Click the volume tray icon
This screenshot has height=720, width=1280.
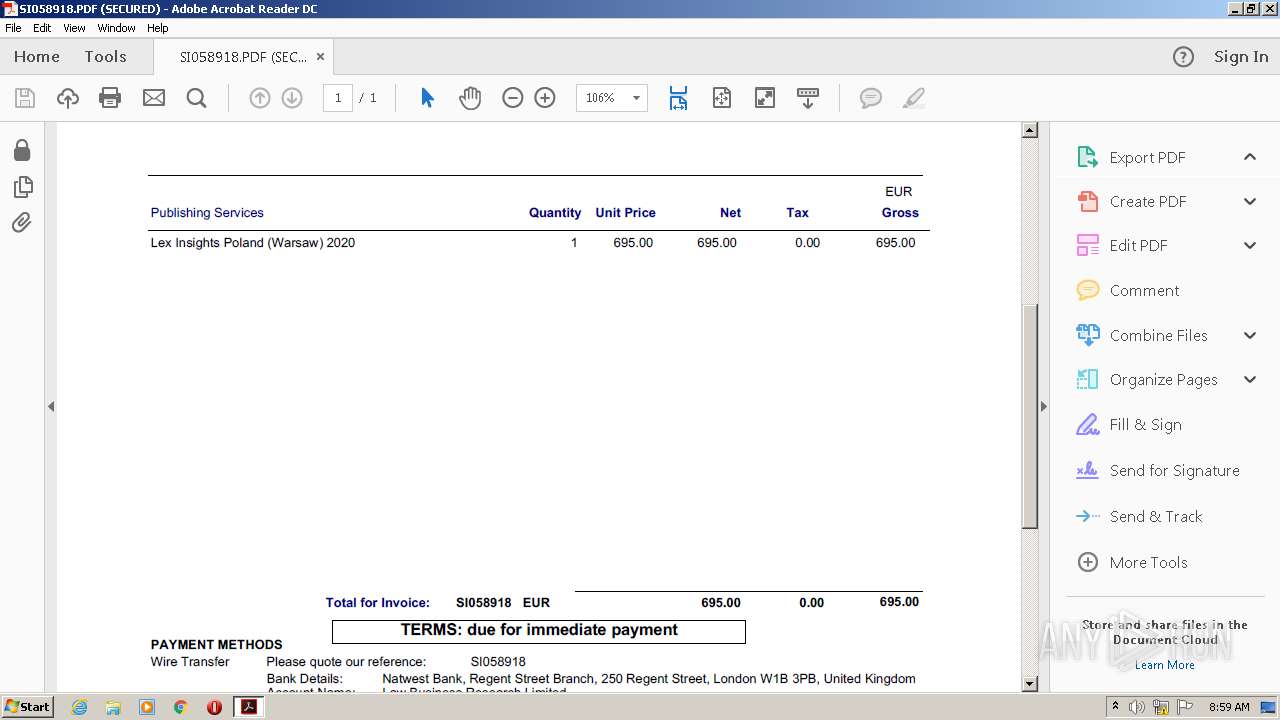click(x=1137, y=707)
